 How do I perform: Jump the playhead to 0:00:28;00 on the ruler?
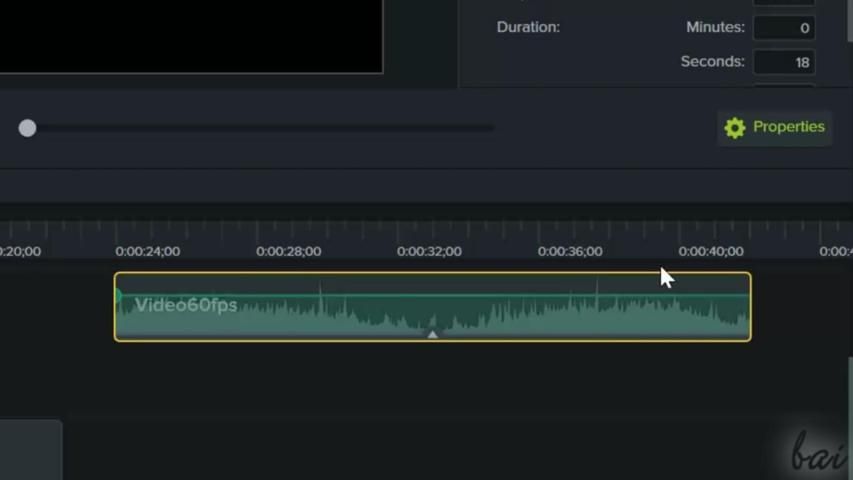point(288,251)
